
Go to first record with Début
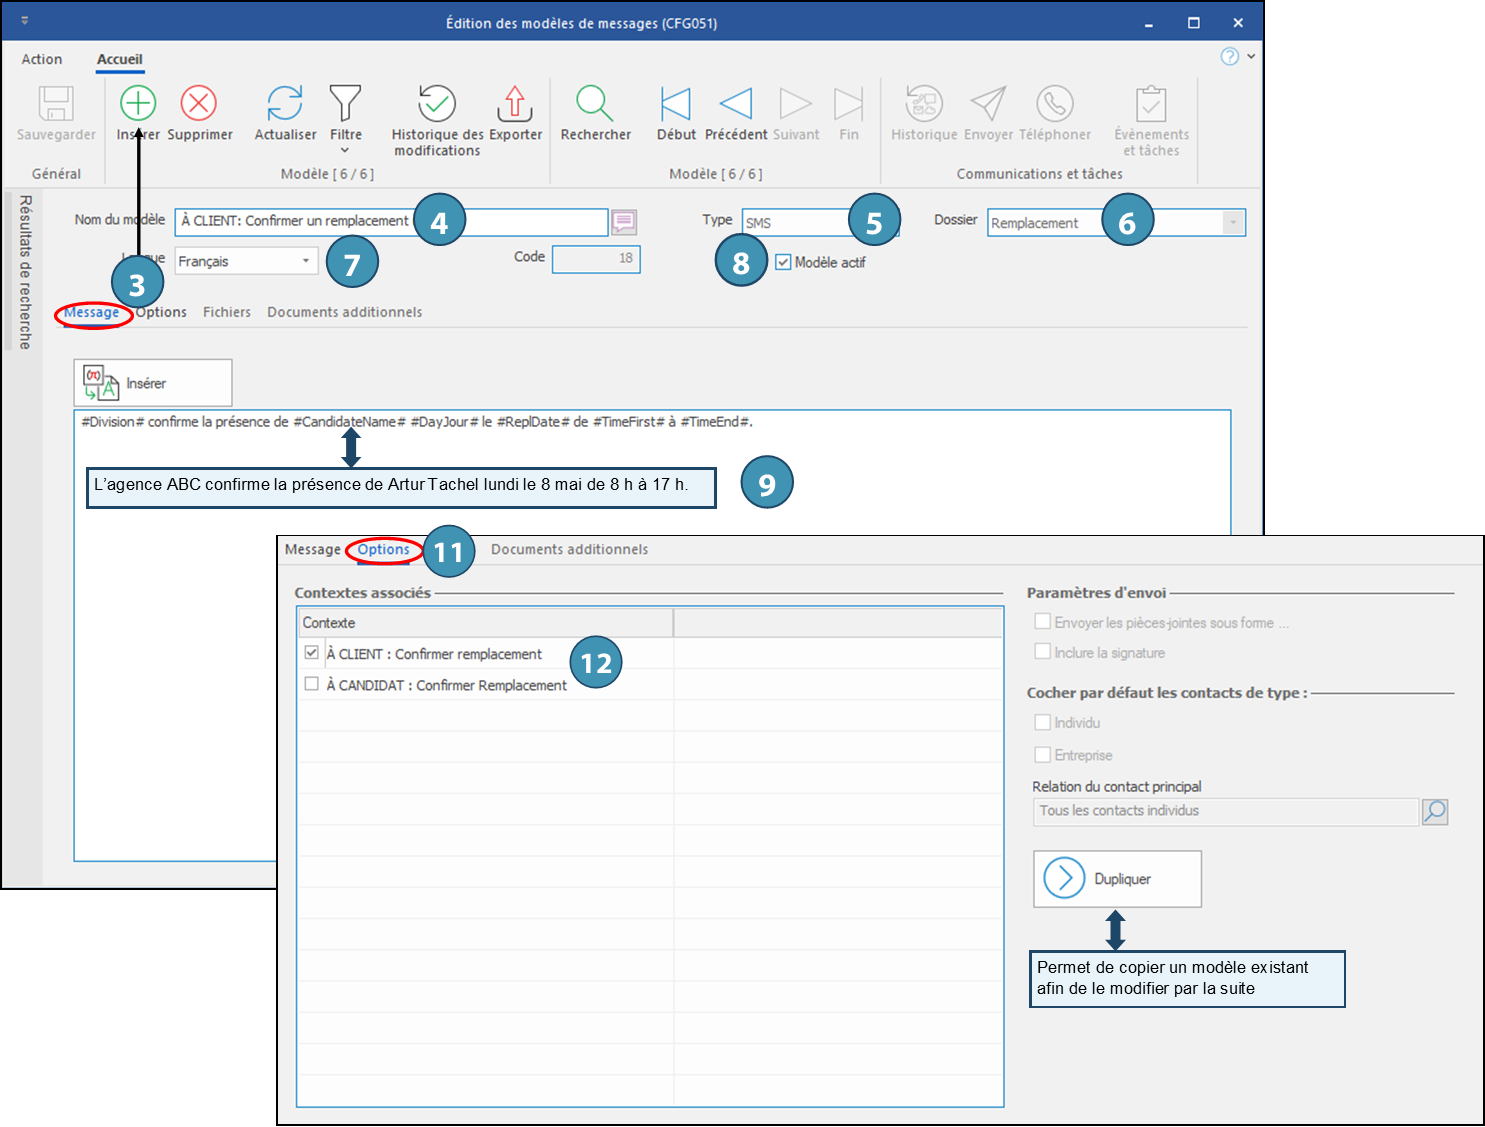click(x=676, y=103)
